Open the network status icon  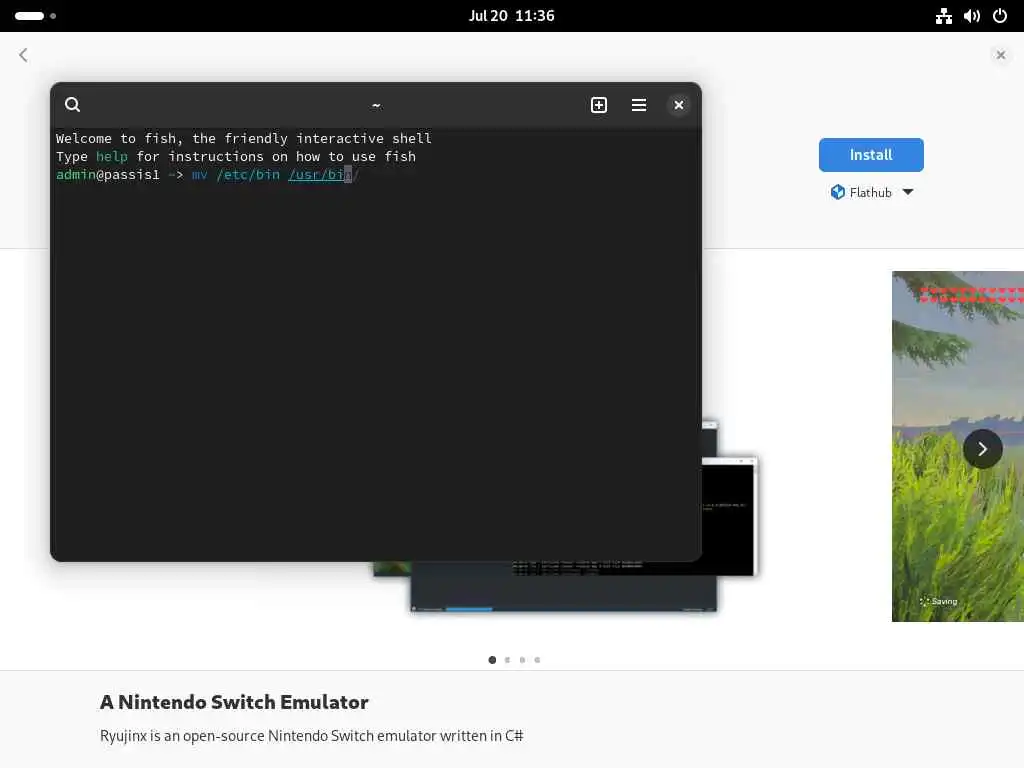tap(944, 16)
